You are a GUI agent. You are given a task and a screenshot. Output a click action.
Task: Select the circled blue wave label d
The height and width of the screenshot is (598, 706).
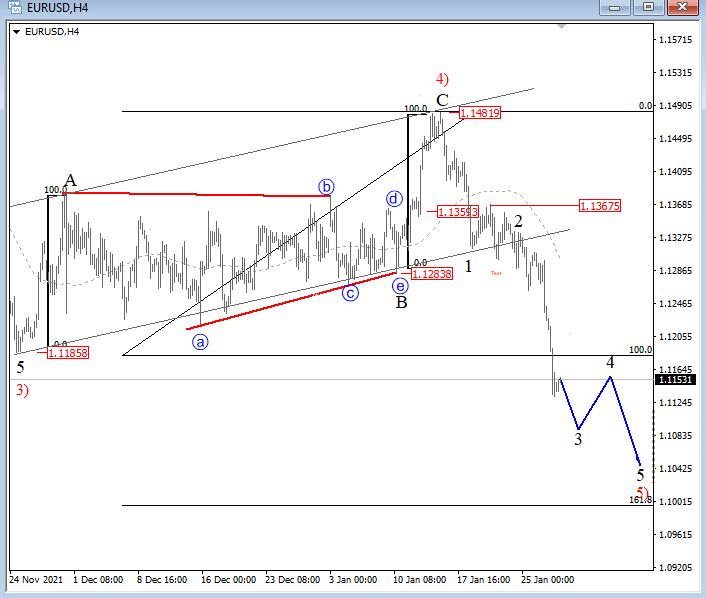pyautogui.click(x=394, y=199)
